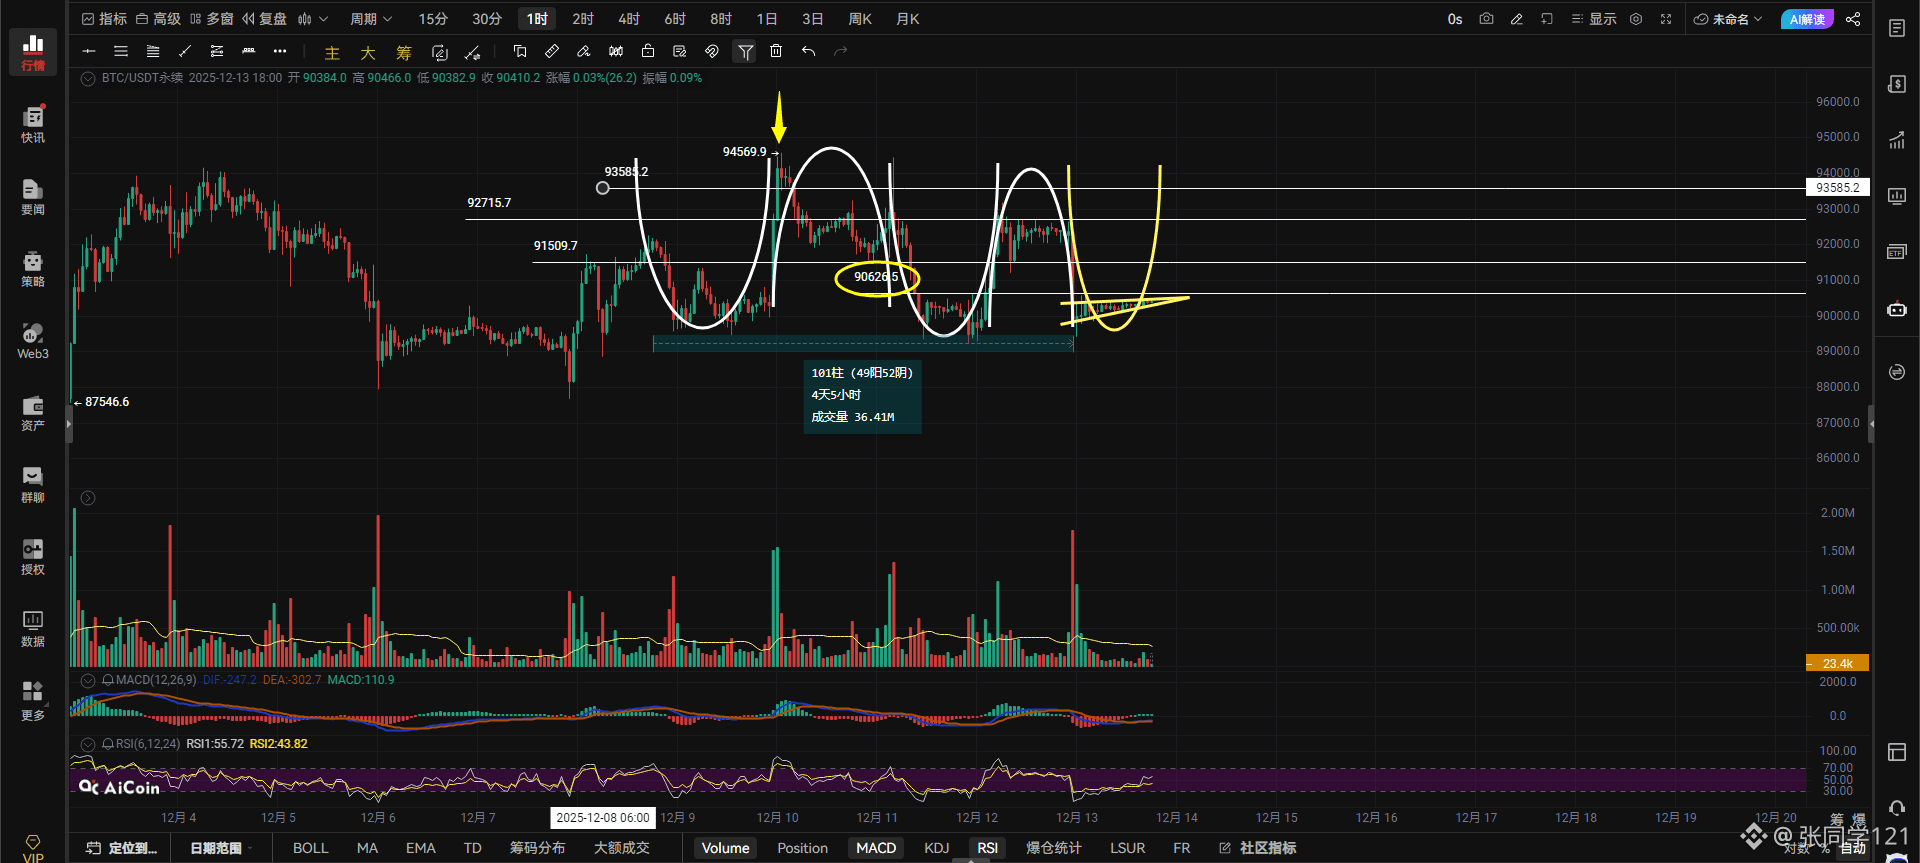Open the 日期范围 date range dropdown
The width and height of the screenshot is (1920, 863).
[x=220, y=848]
